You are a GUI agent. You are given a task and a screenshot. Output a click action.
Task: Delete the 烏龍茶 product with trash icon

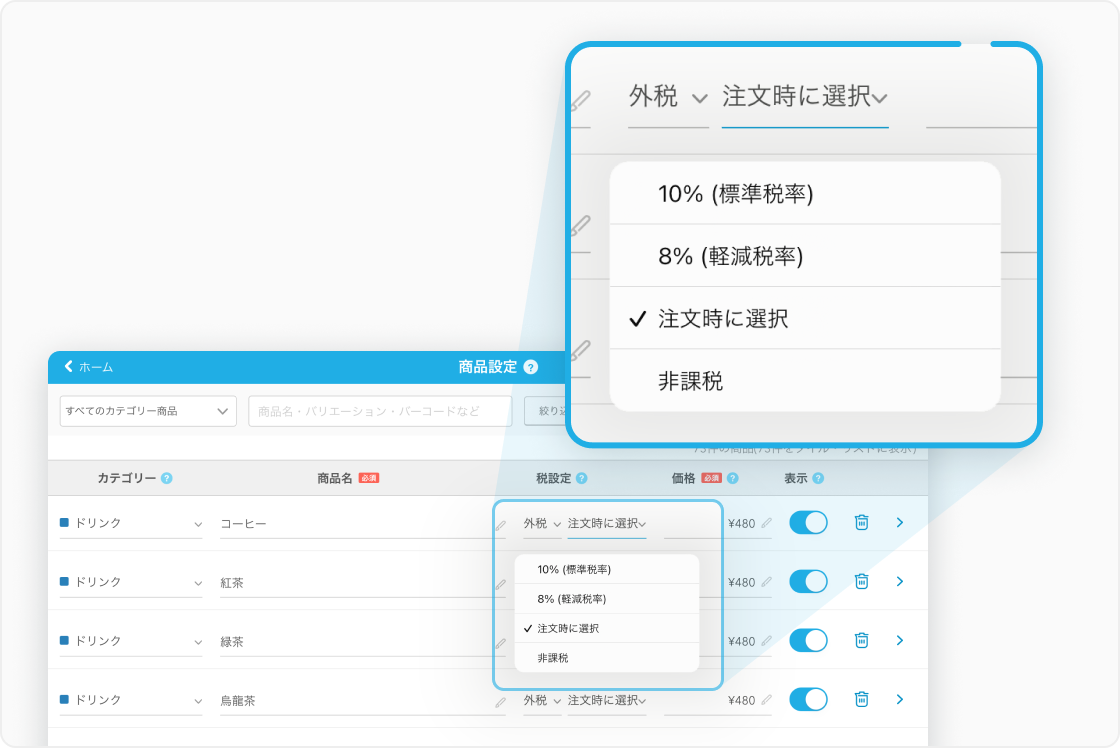tap(861, 699)
